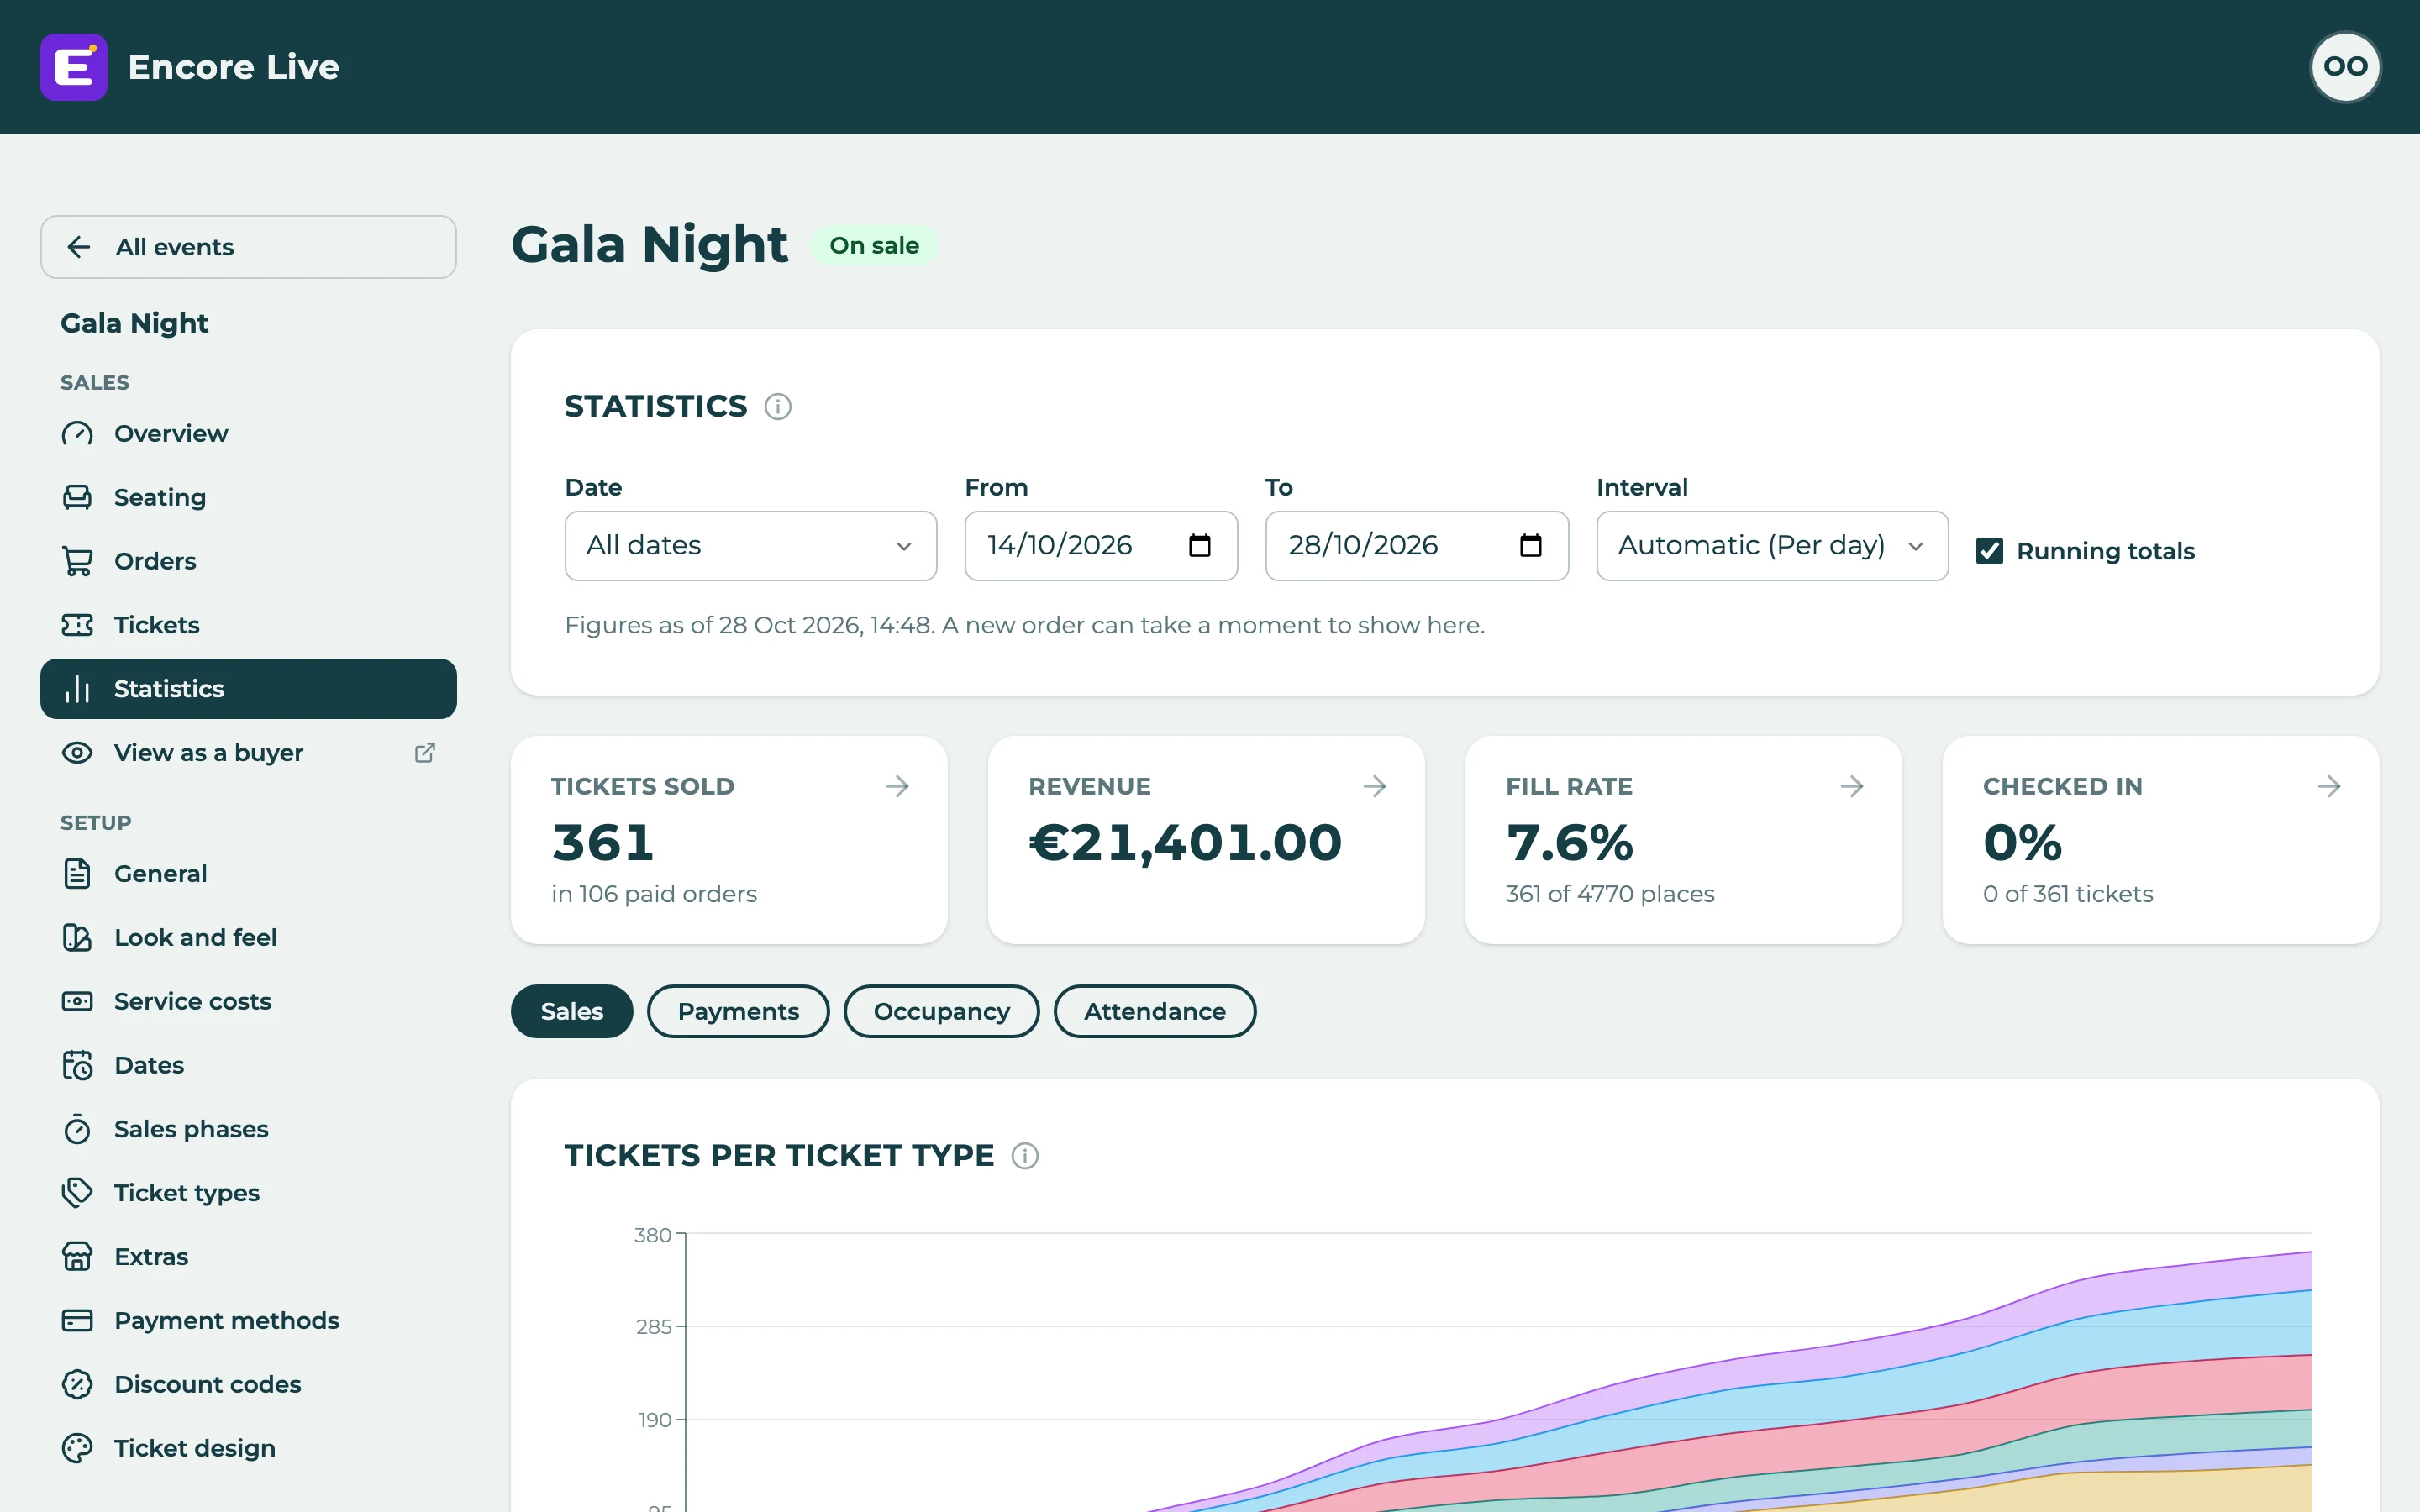Click the Checked In card arrow
Viewport: 2420px width, 1512px height.
[2329, 786]
